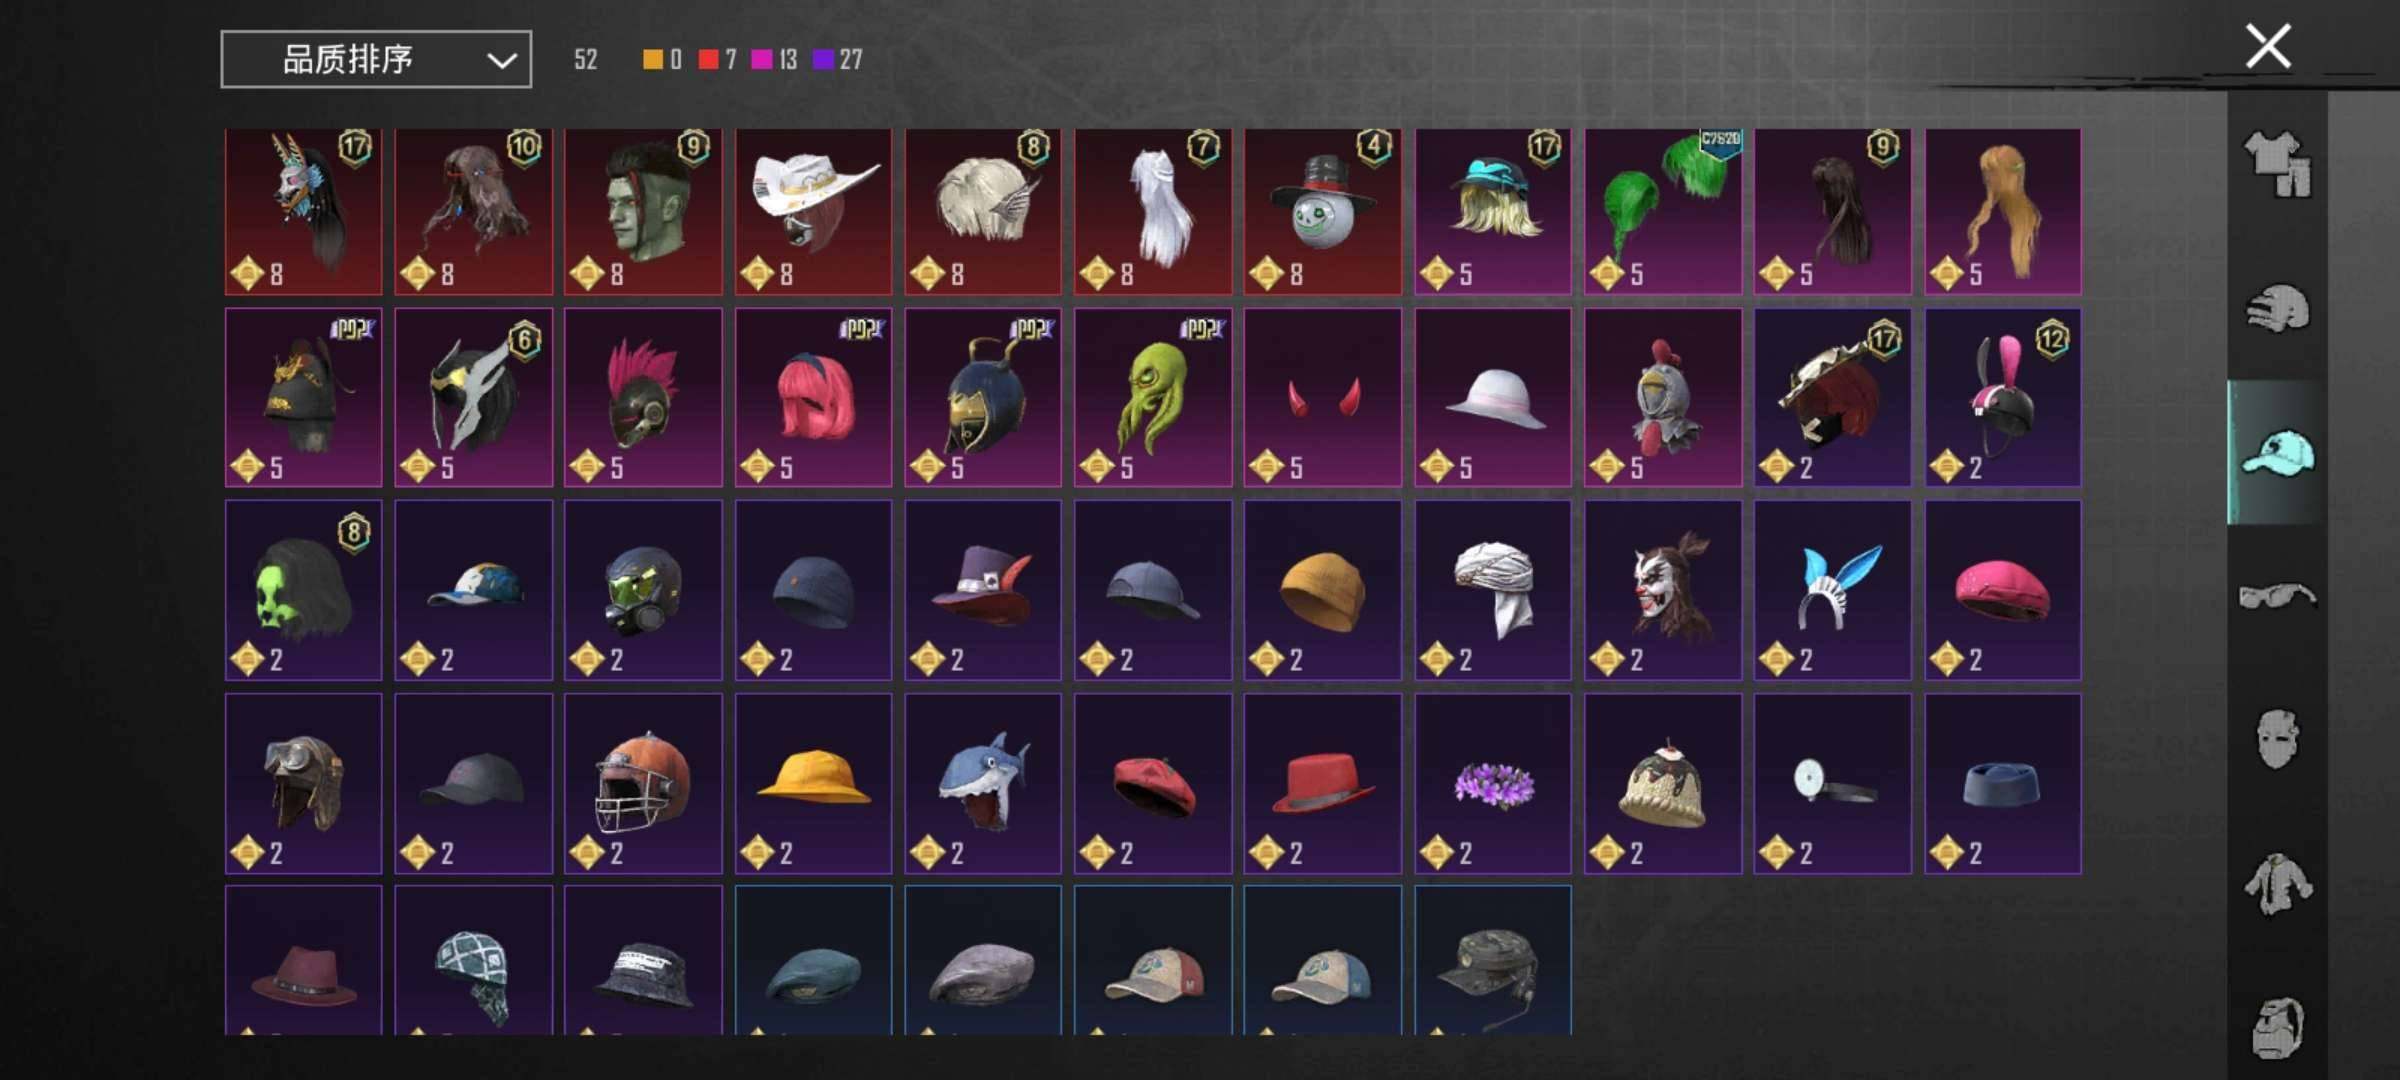
Task: Expand the 品质排序 sort dropdown
Action: click(x=376, y=59)
